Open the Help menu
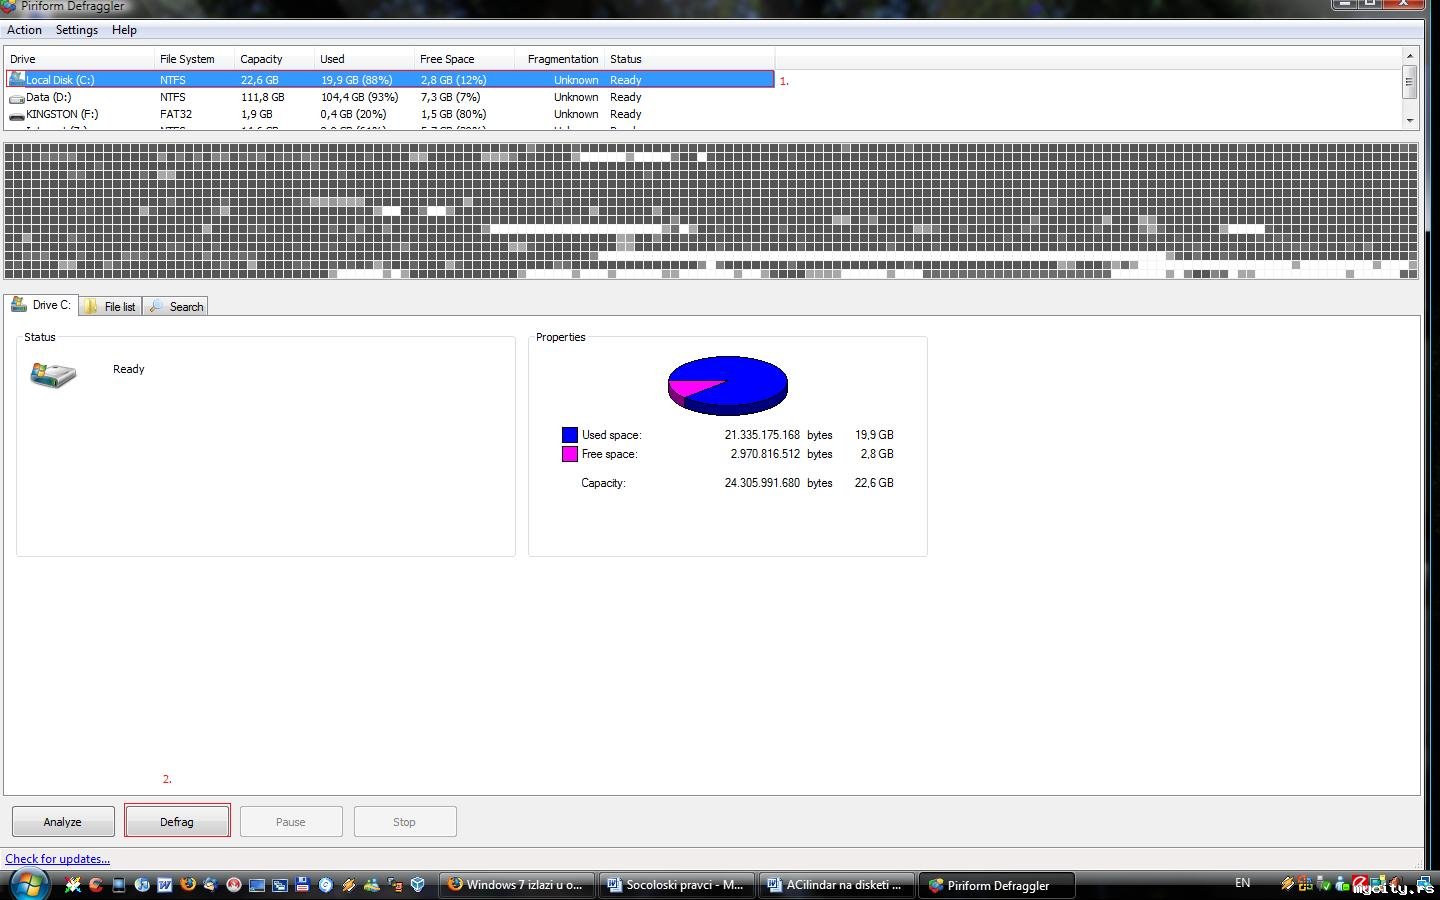Screen dimensions: 1440x900 (124, 30)
